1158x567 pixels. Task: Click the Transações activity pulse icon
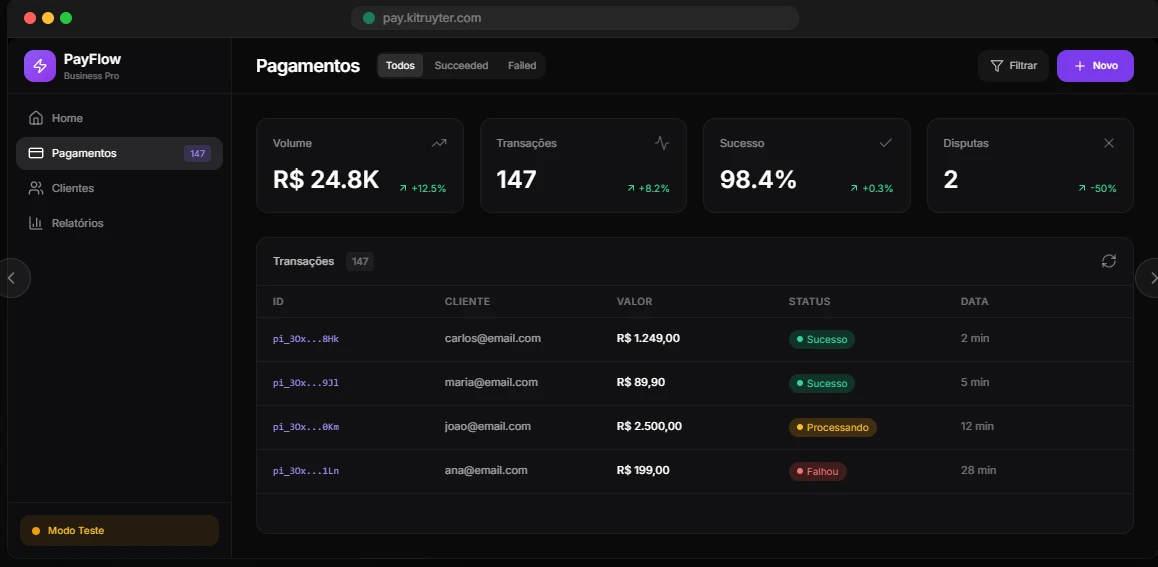pos(662,143)
